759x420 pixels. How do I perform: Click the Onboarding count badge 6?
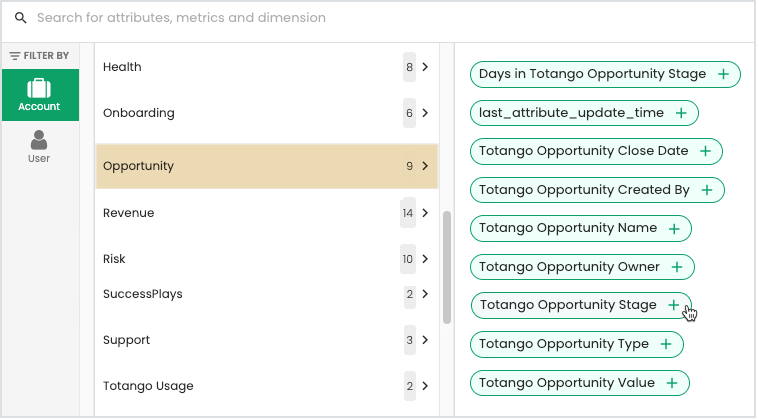tap(410, 113)
